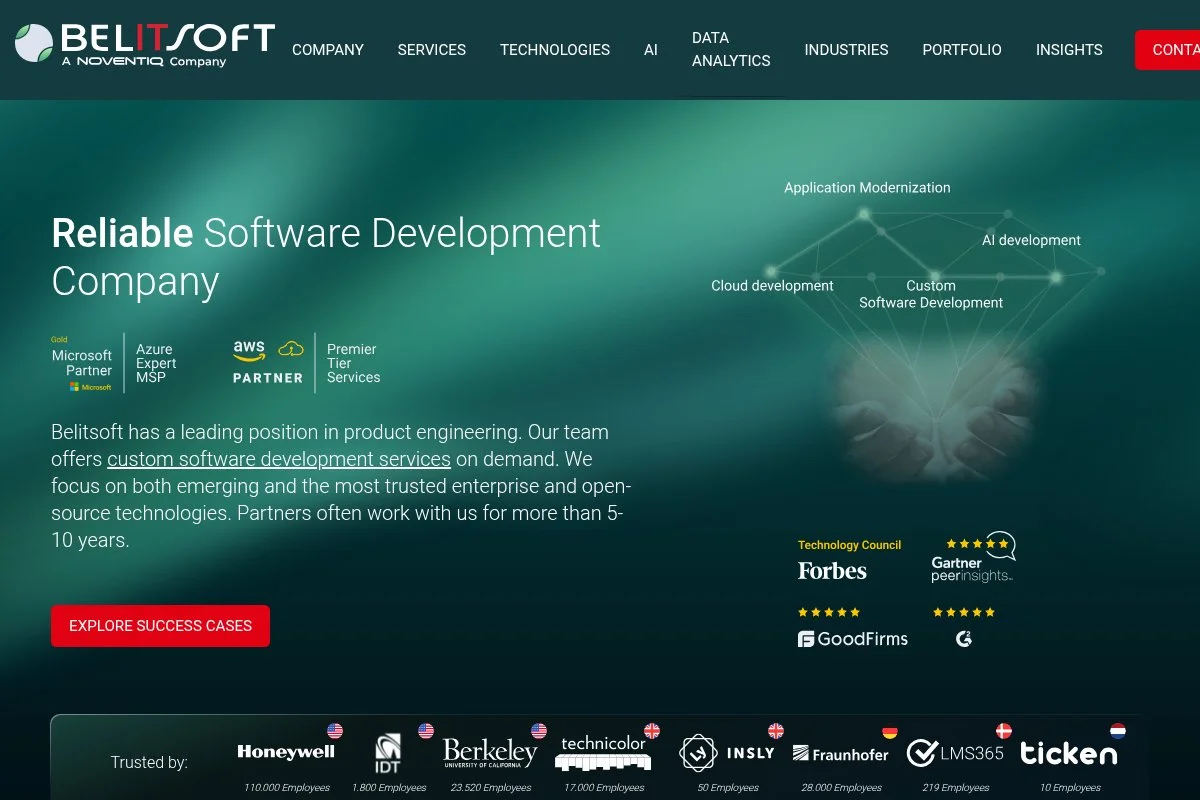The height and width of the screenshot is (800, 1200).
Task: Open the TECHNOLOGIES dropdown menu
Action: [x=554, y=50]
